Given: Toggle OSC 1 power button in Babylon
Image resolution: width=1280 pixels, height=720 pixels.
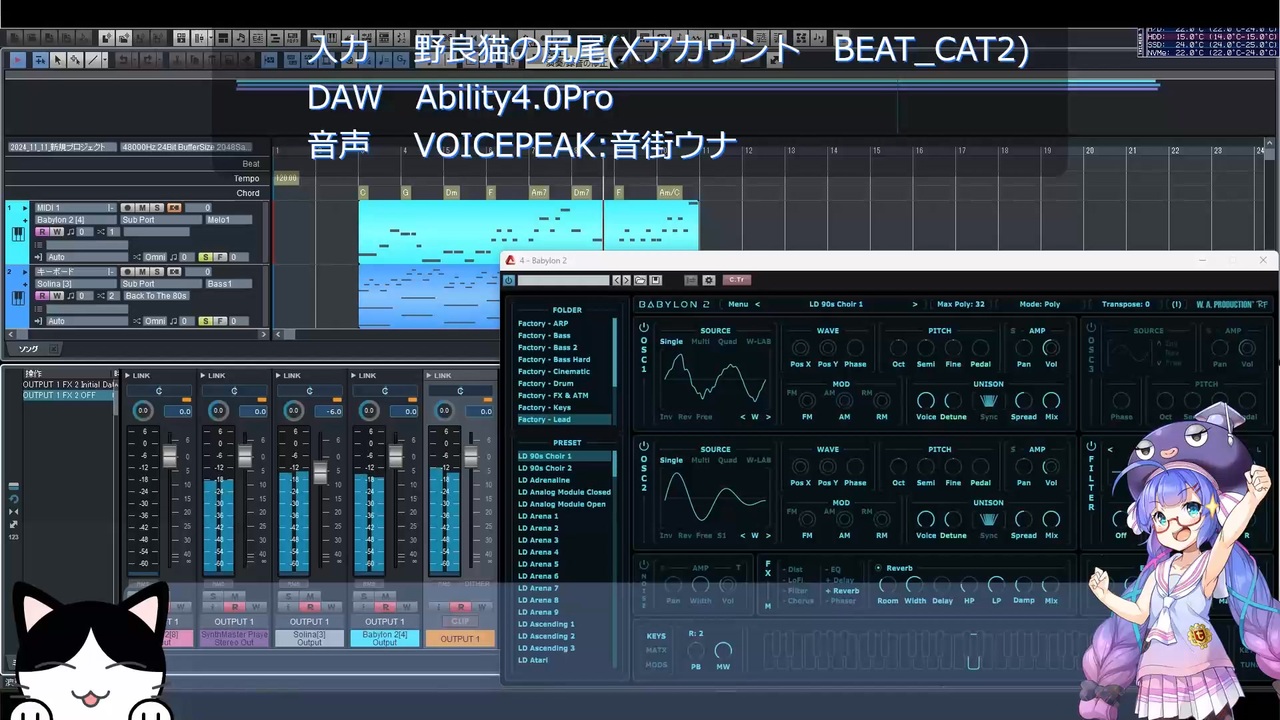Looking at the screenshot, I should click(644, 328).
